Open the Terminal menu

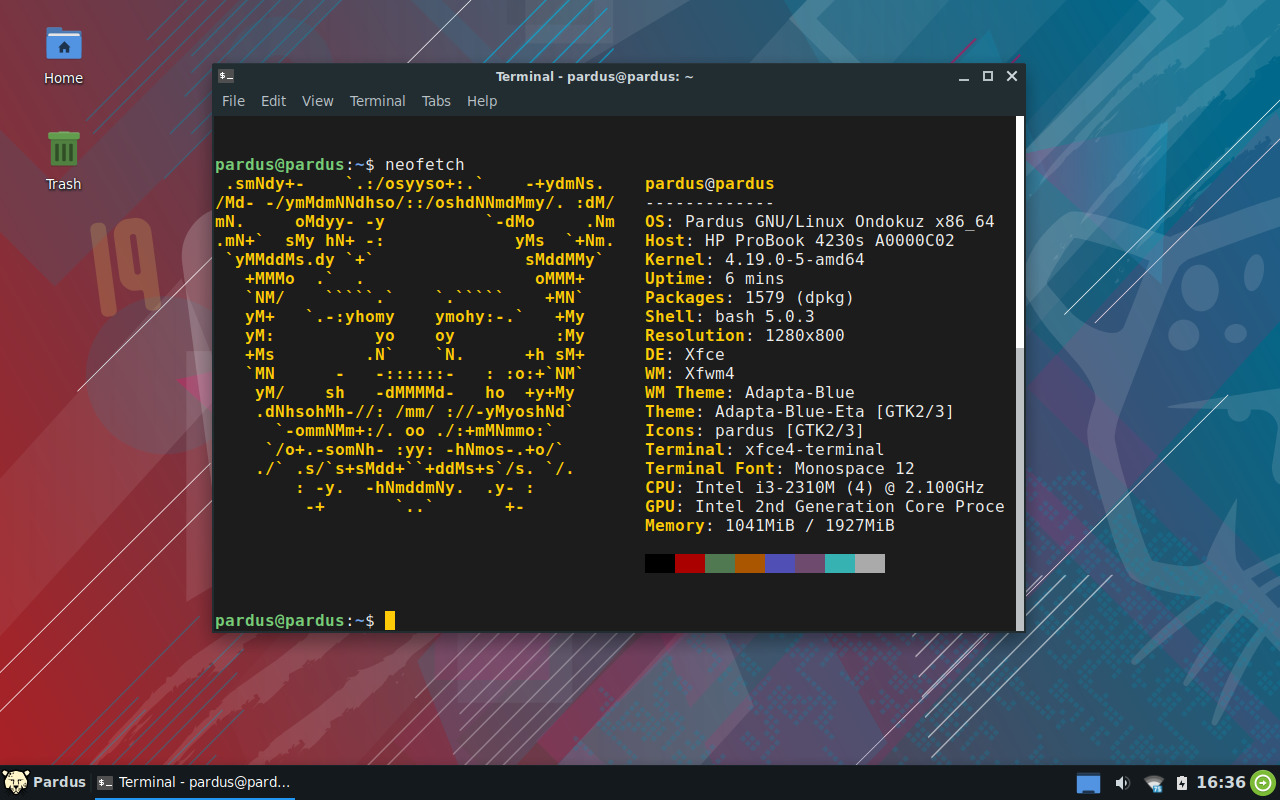point(377,101)
